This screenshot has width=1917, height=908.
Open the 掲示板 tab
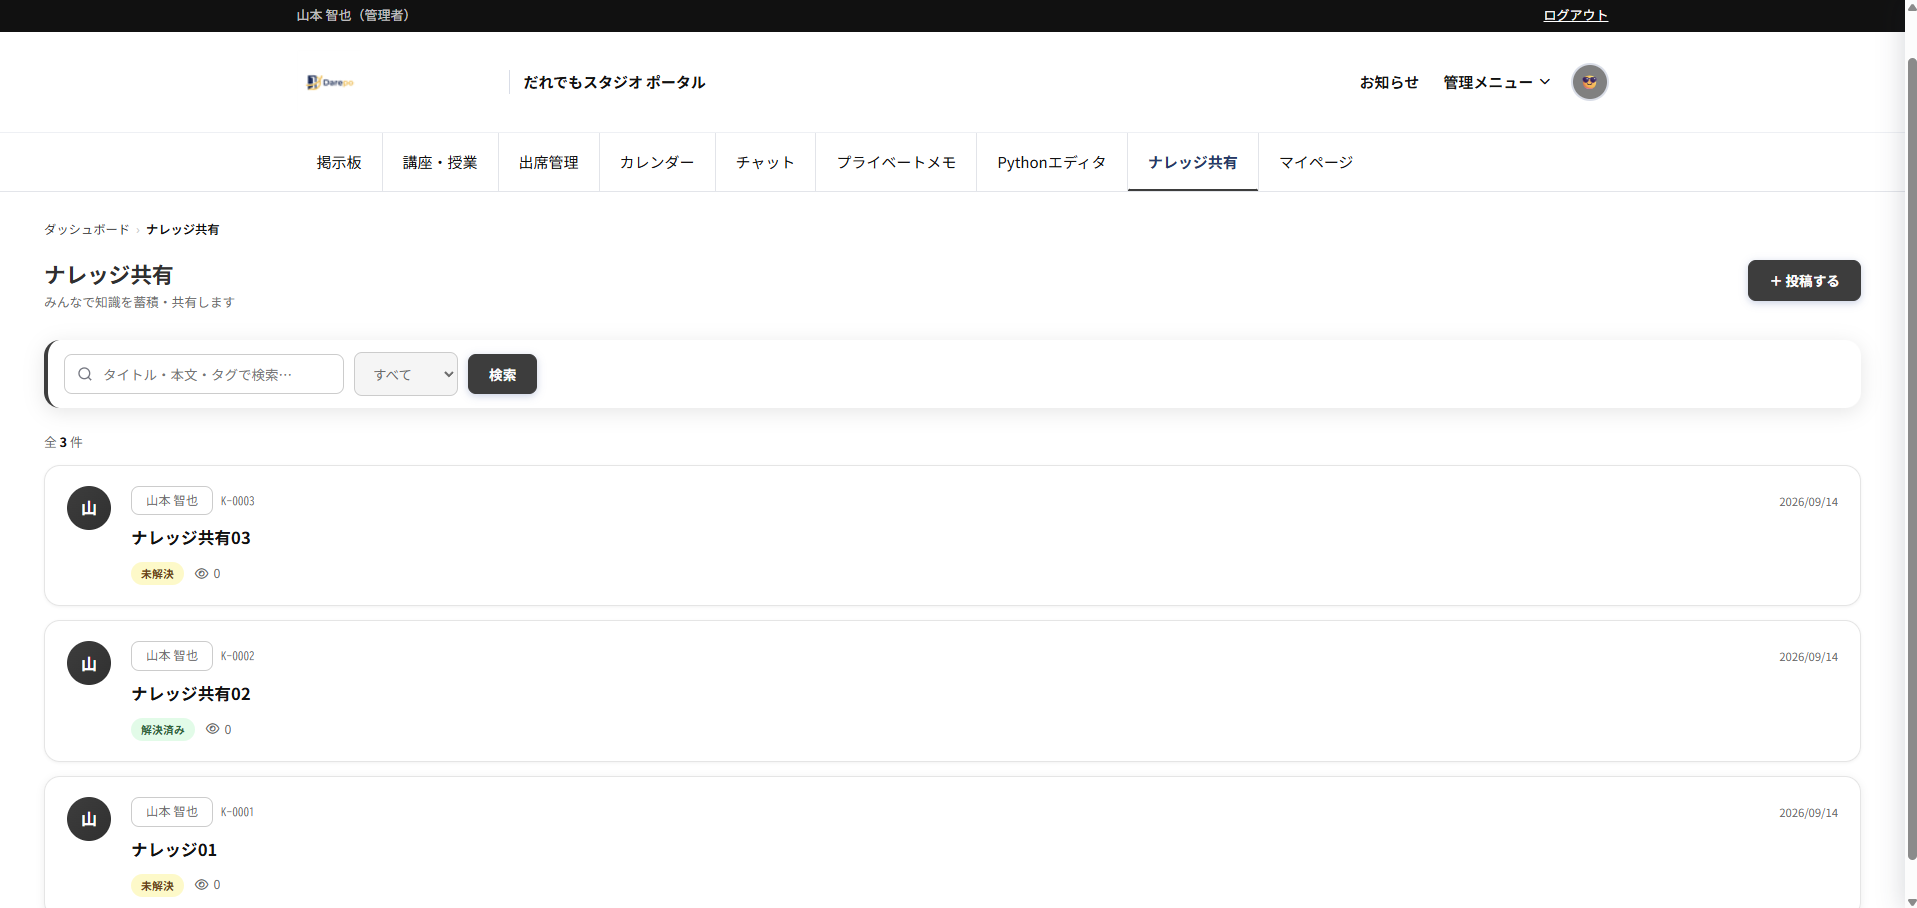click(339, 162)
